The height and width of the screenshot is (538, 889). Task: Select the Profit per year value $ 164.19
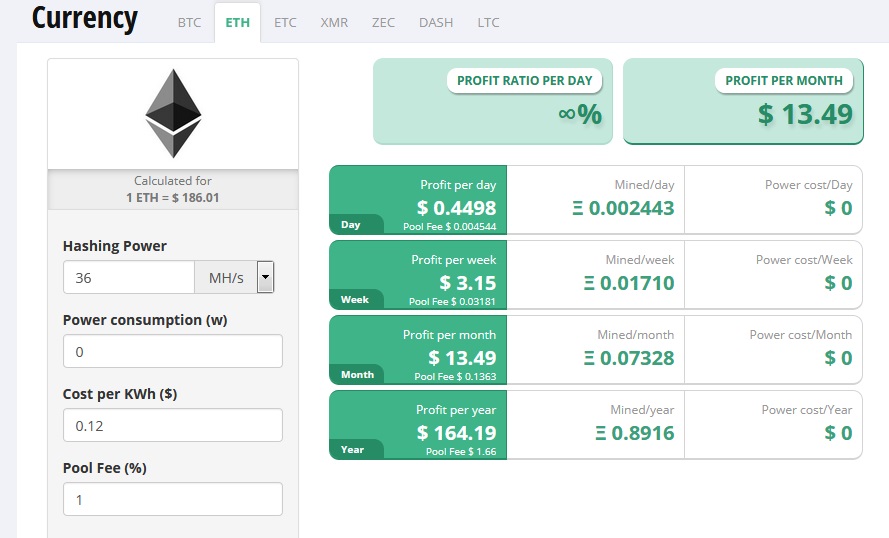pyautogui.click(x=456, y=433)
